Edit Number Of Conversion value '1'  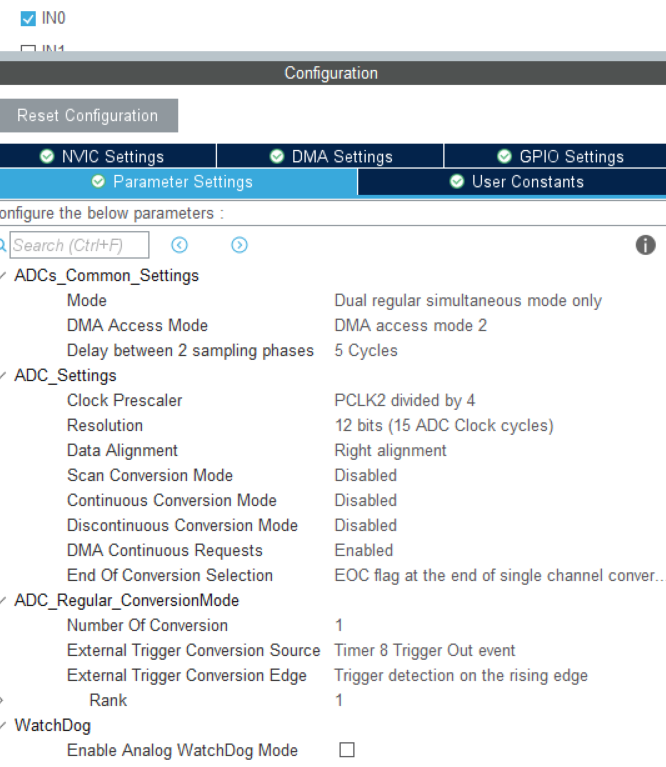click(x=338, y=626)
